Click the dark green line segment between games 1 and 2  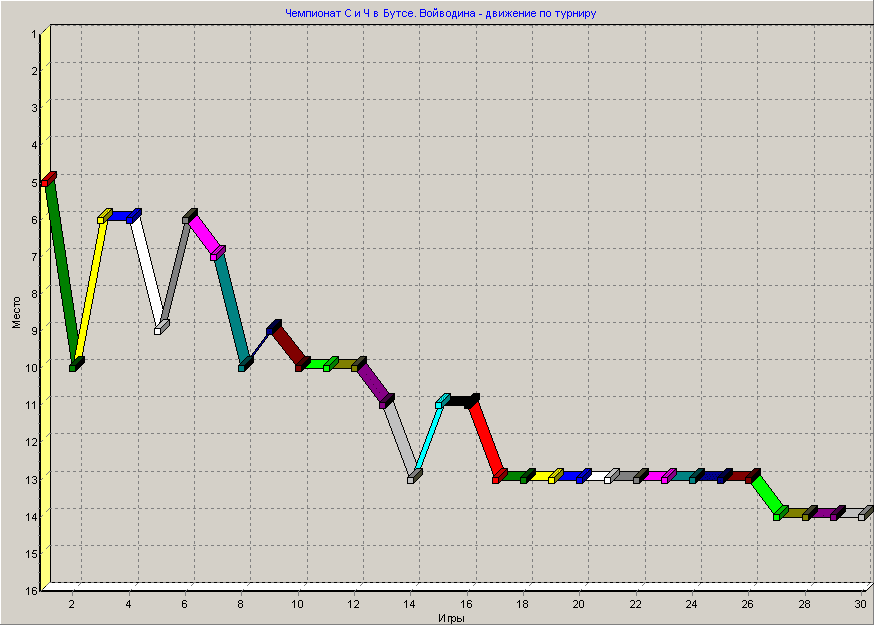[x=62, y=272]
